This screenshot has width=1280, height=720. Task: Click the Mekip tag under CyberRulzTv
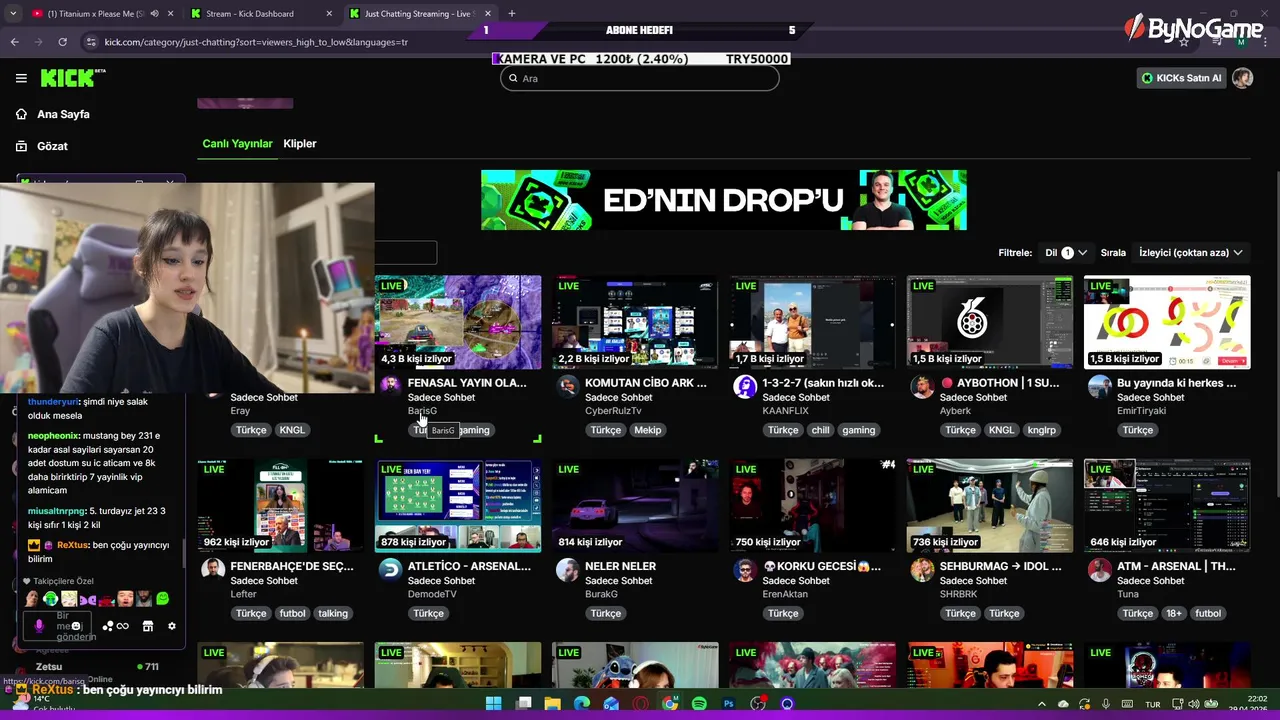coord(648,430)
